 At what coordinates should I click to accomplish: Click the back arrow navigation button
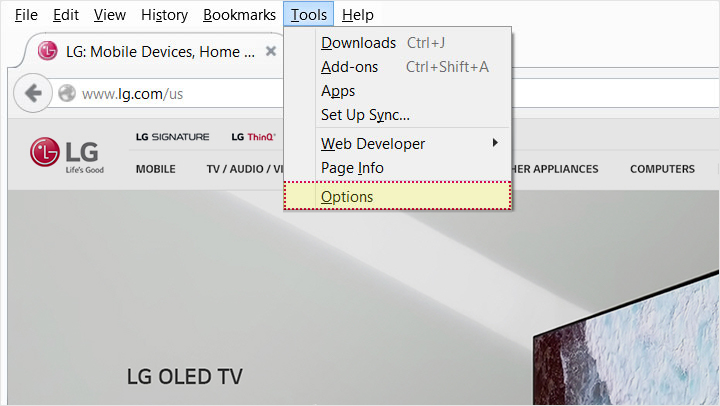point(33,94)
